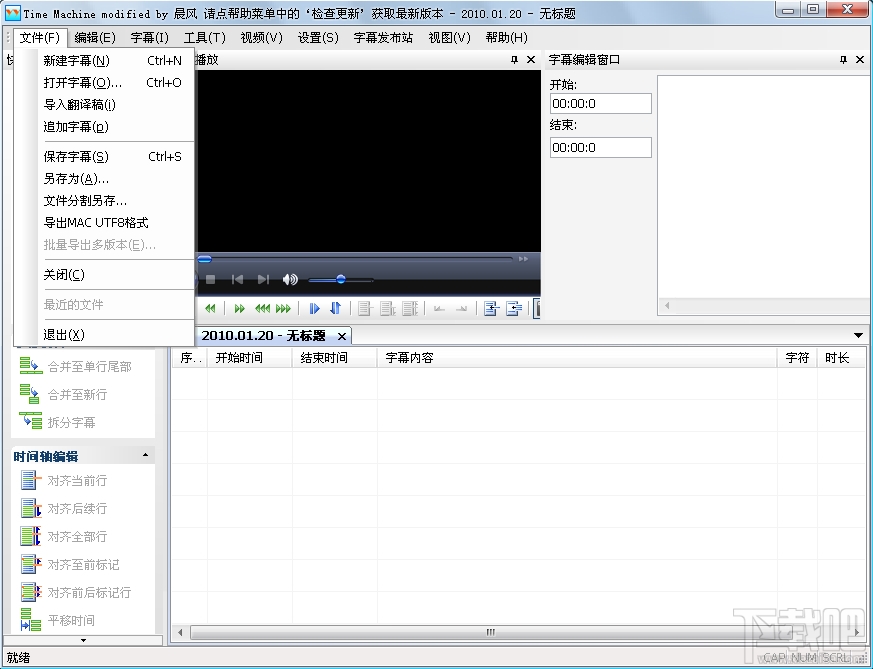Open the 字幕(I) menu

click(150, 38)
